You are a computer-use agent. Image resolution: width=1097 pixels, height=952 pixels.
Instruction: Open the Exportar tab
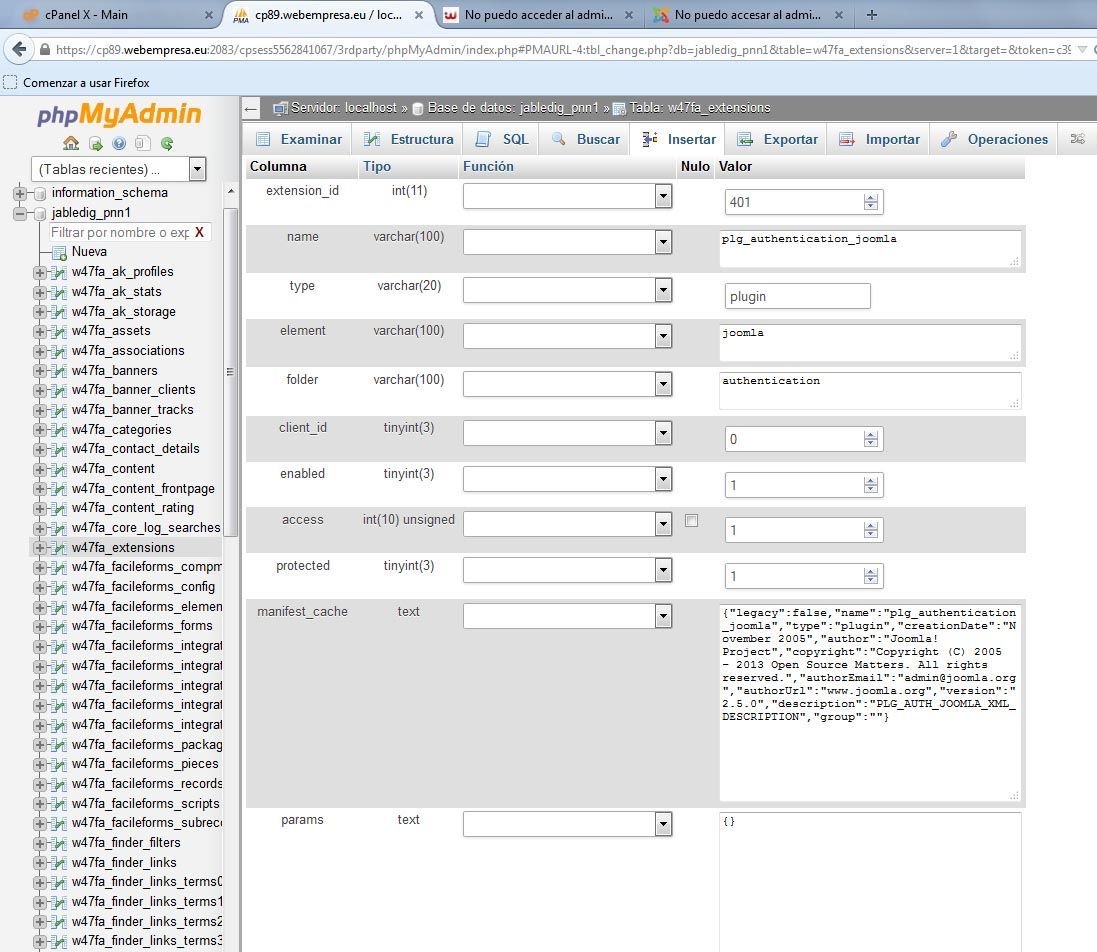tap(777, 139)
